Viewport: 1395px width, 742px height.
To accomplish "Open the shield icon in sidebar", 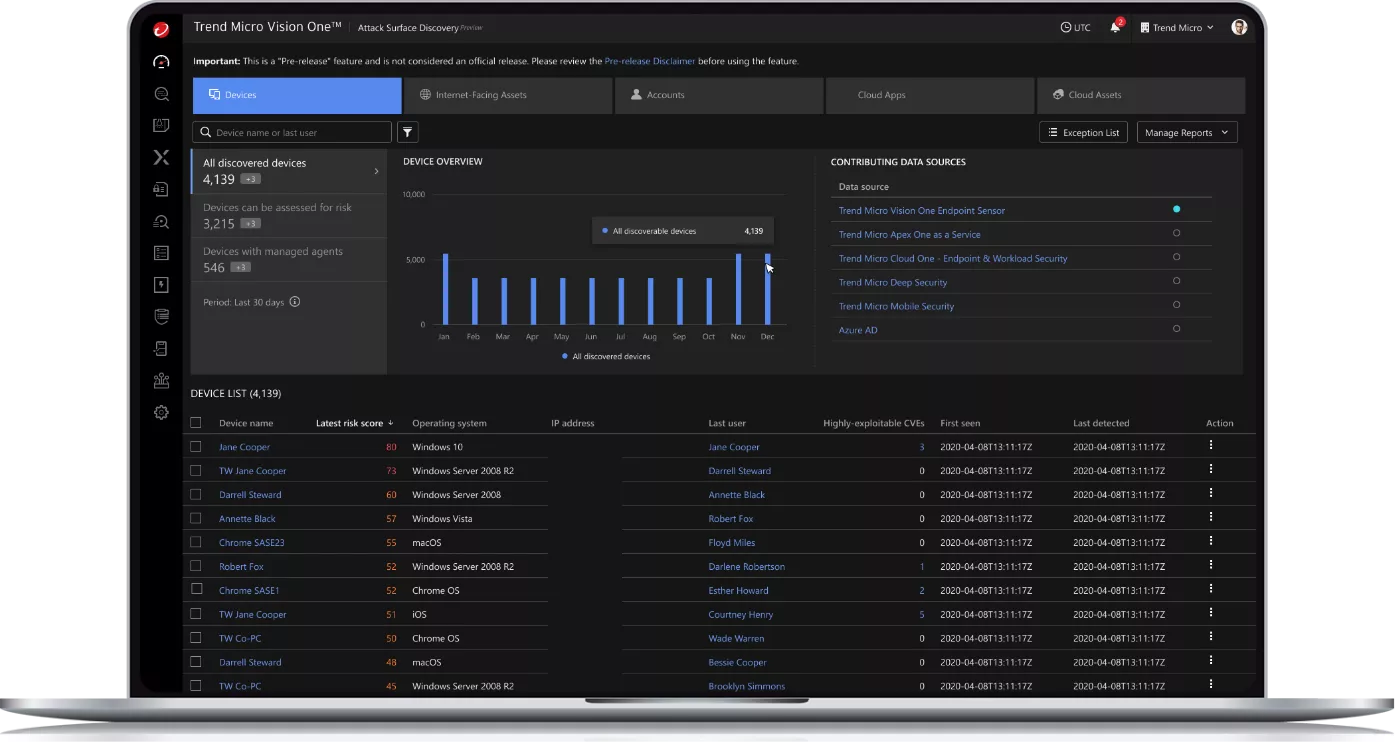I will pyautogui.click(x=161, y=317).
